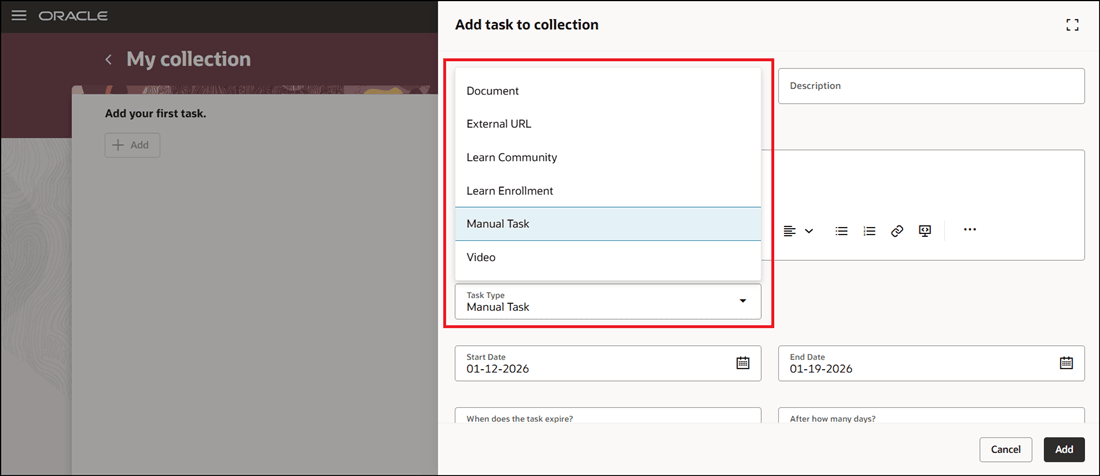The image size is (1100, 476).
Task: Click 'Add your first task.' text
Action: pyautogui.click(x=155, y=113)
